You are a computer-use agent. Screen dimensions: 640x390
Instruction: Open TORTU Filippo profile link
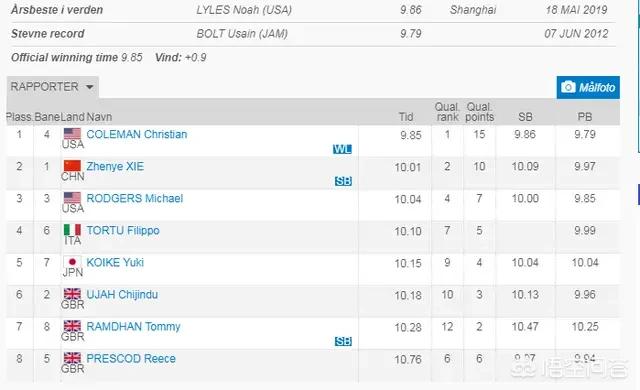click(x=123, y=230)
